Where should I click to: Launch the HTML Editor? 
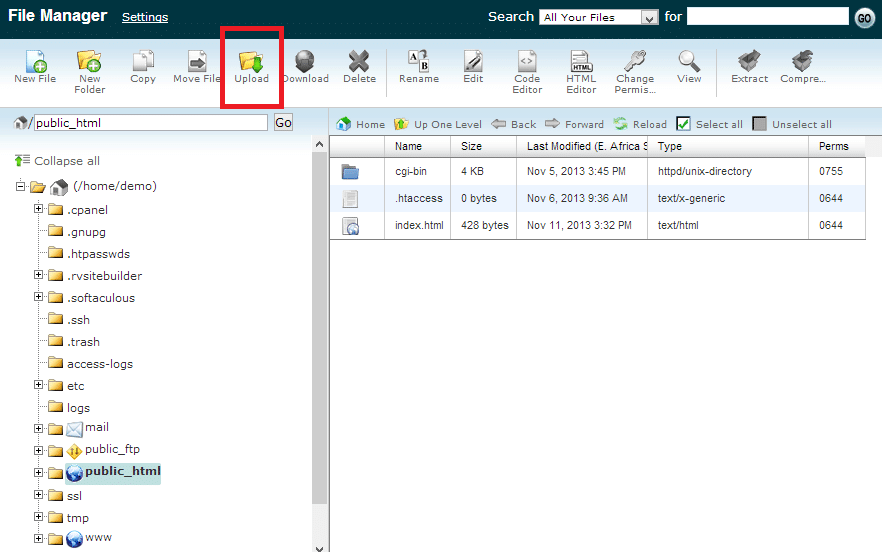tap(581, 70)
